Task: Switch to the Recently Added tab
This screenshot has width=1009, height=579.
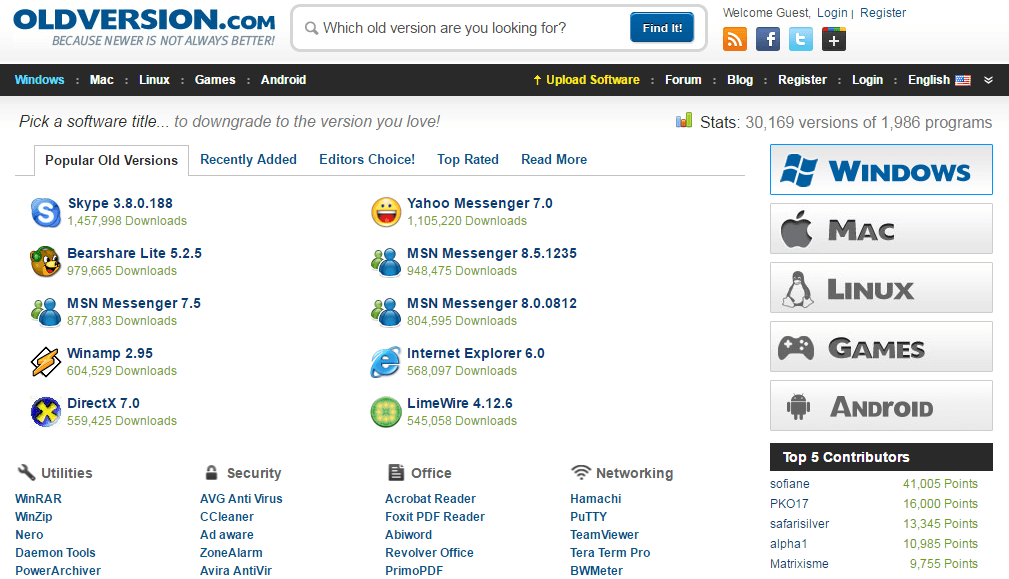Action: (x=248, y=160)
